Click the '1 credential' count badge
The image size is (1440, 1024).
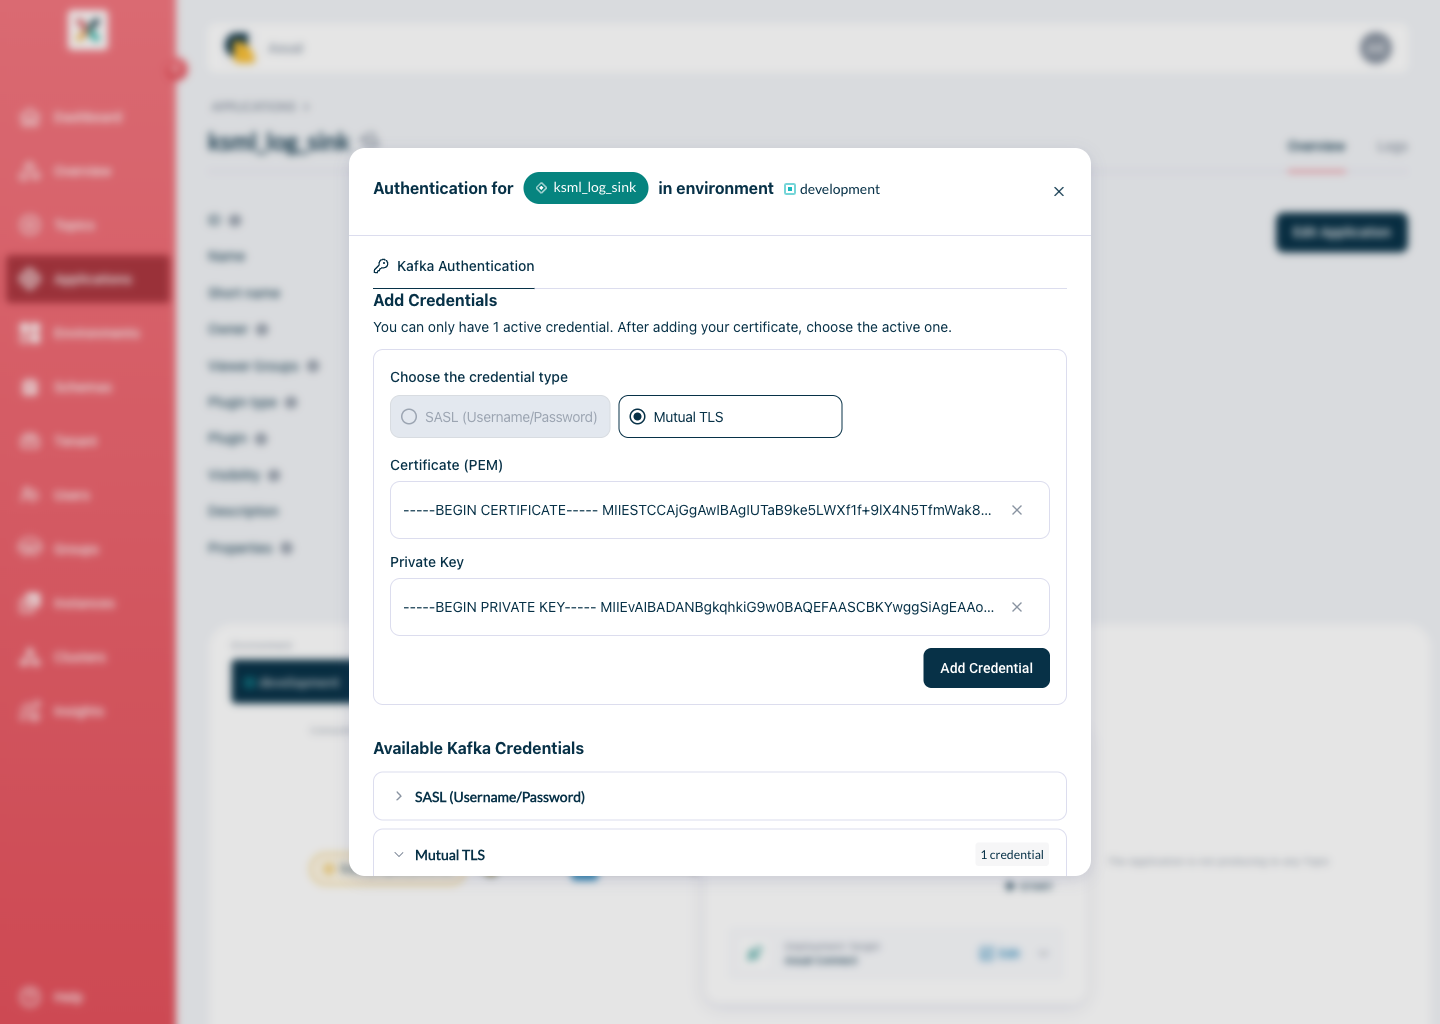[1012, 855]
